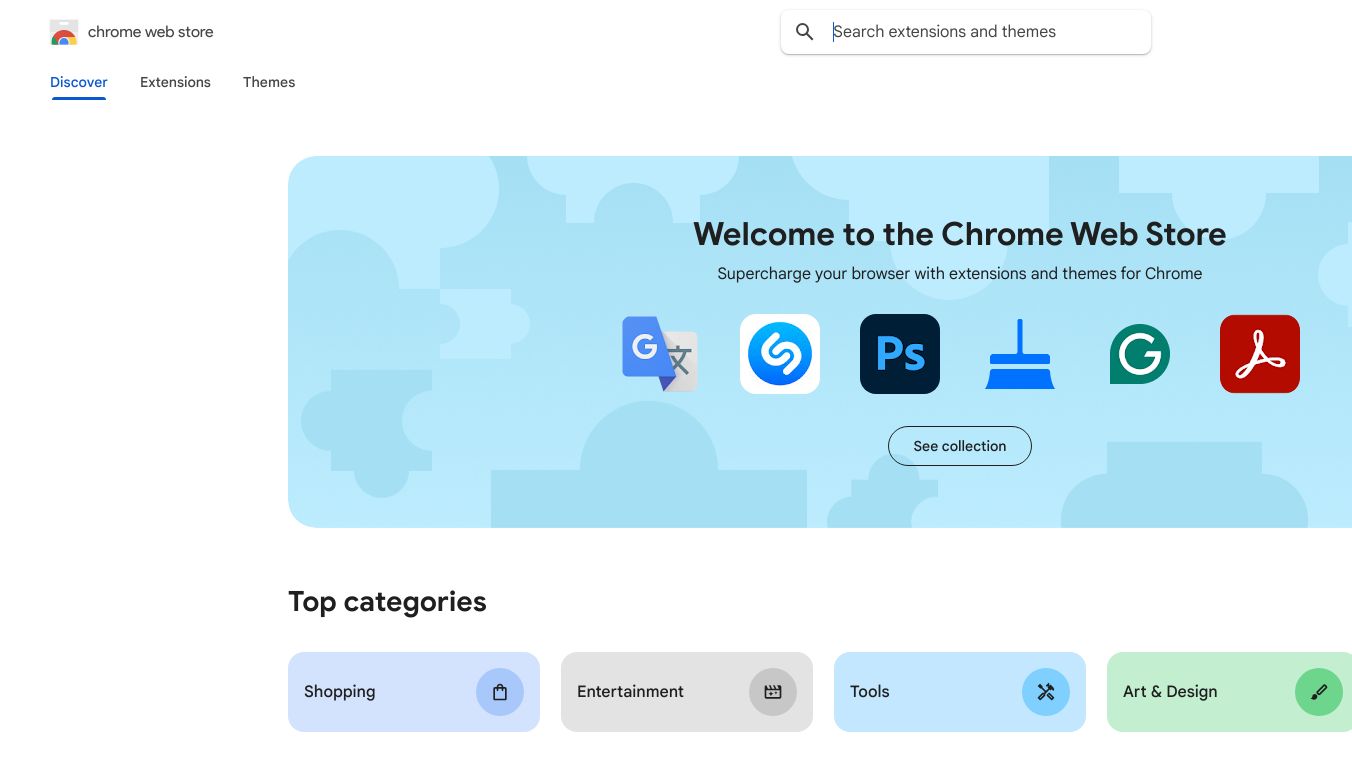The width and height of the screenshot is (1352, 760).
Task: Switch to the Extensions tab
Action: [175, 82]
